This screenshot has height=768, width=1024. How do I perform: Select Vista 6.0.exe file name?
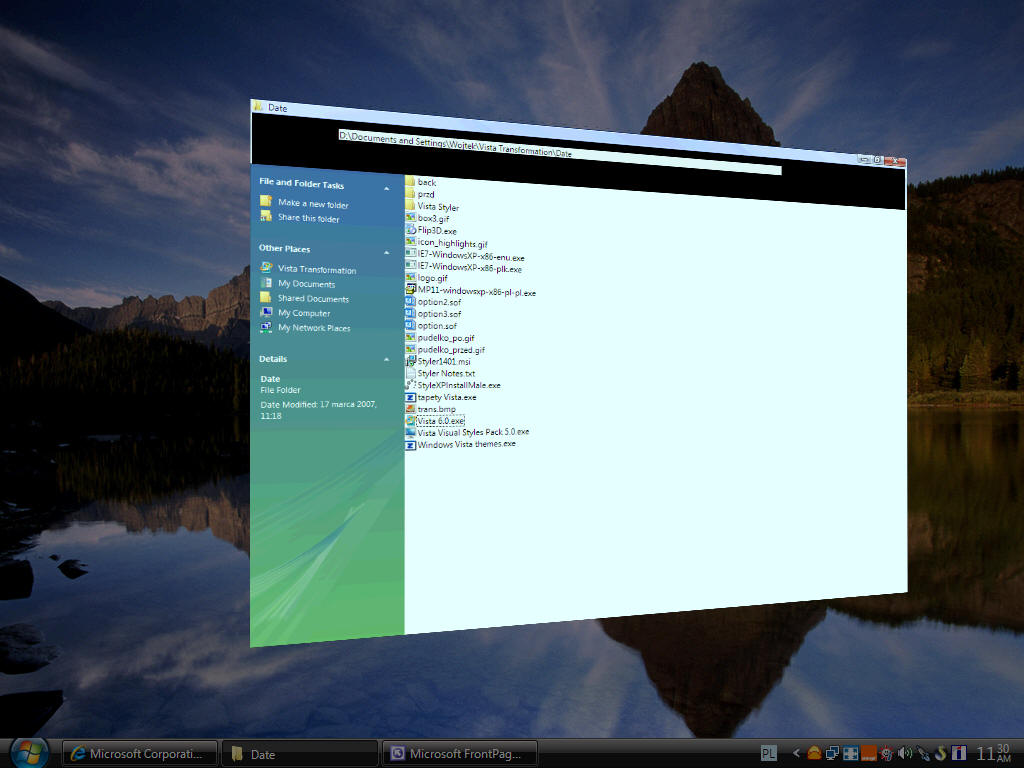[x=440, y=421]
